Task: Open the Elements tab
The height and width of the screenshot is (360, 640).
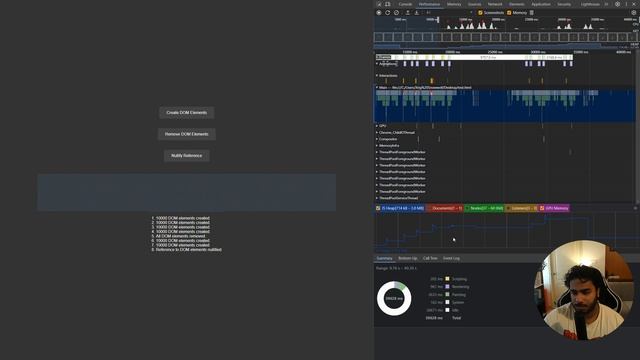Action: (x=517, y=4)
